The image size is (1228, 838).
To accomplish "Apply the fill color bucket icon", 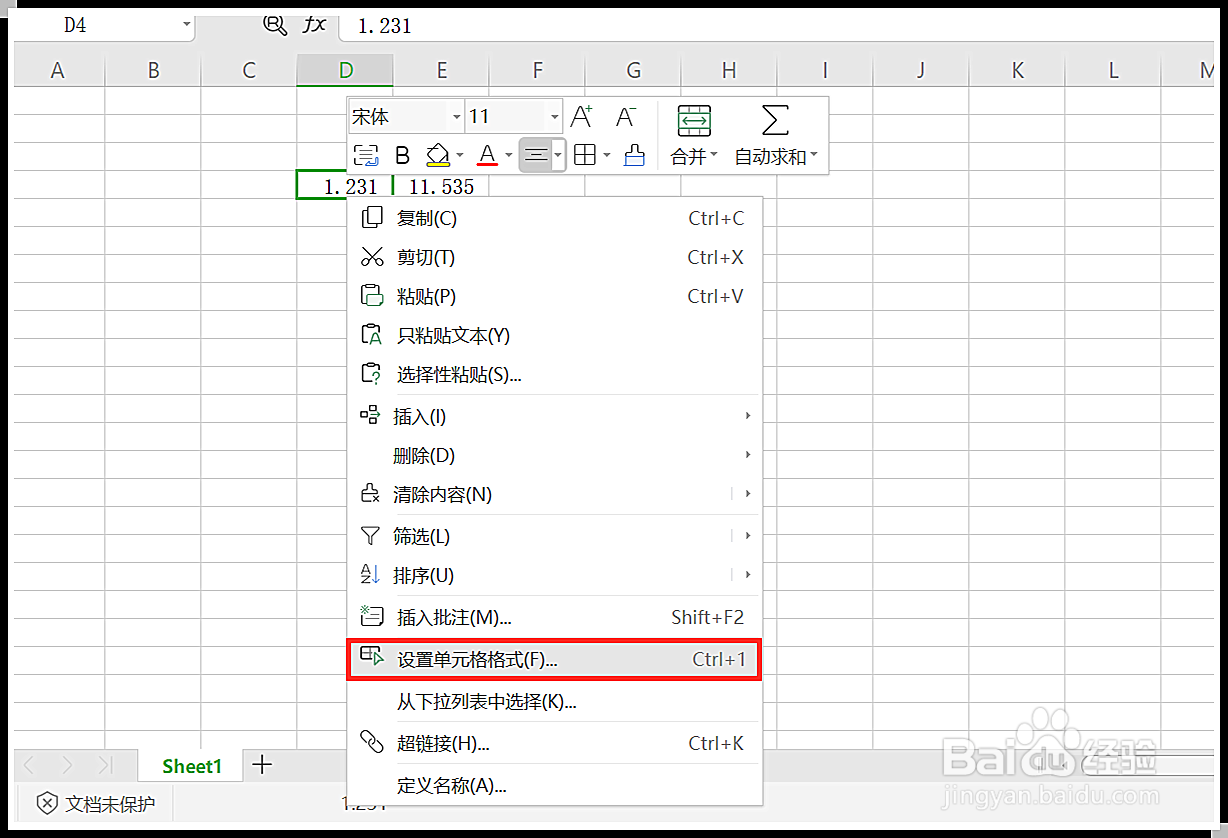I will pos(437,155).
